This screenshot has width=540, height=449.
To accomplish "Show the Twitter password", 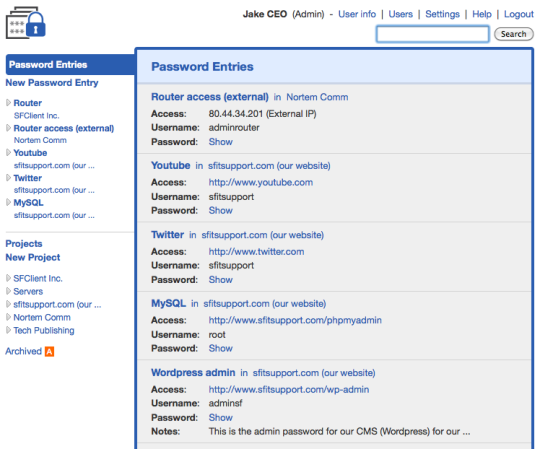I will coord(220,280).
